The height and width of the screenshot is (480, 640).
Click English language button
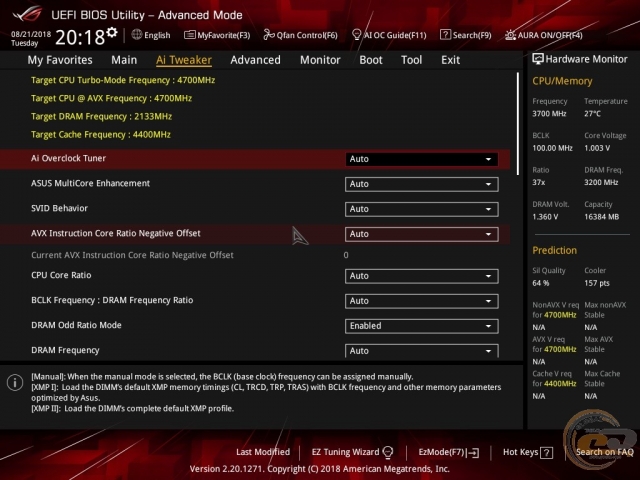tap(151, 35)
